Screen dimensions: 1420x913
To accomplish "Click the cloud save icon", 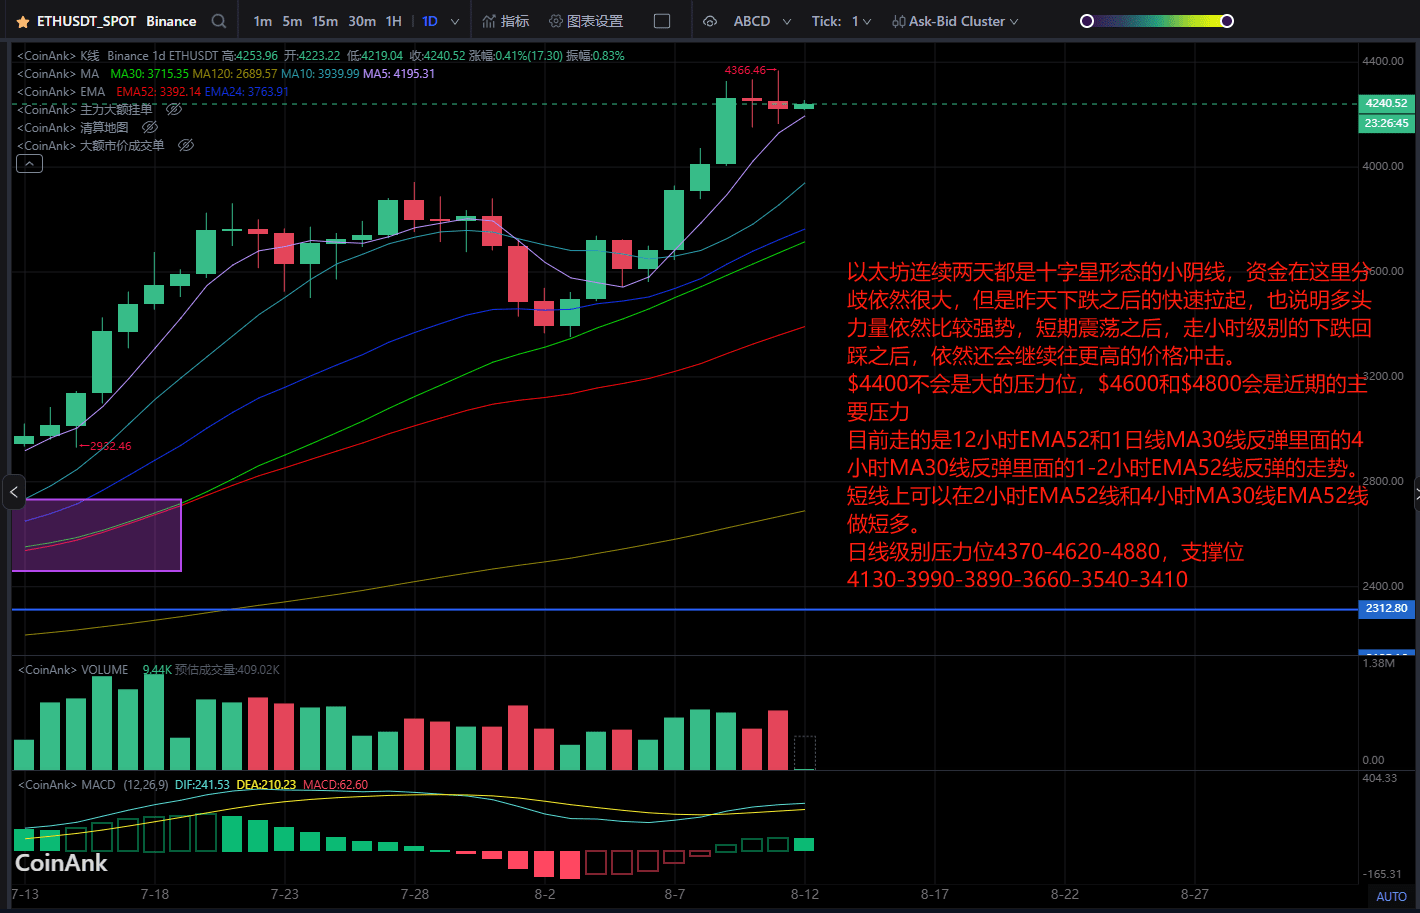I will pos(710,21).
